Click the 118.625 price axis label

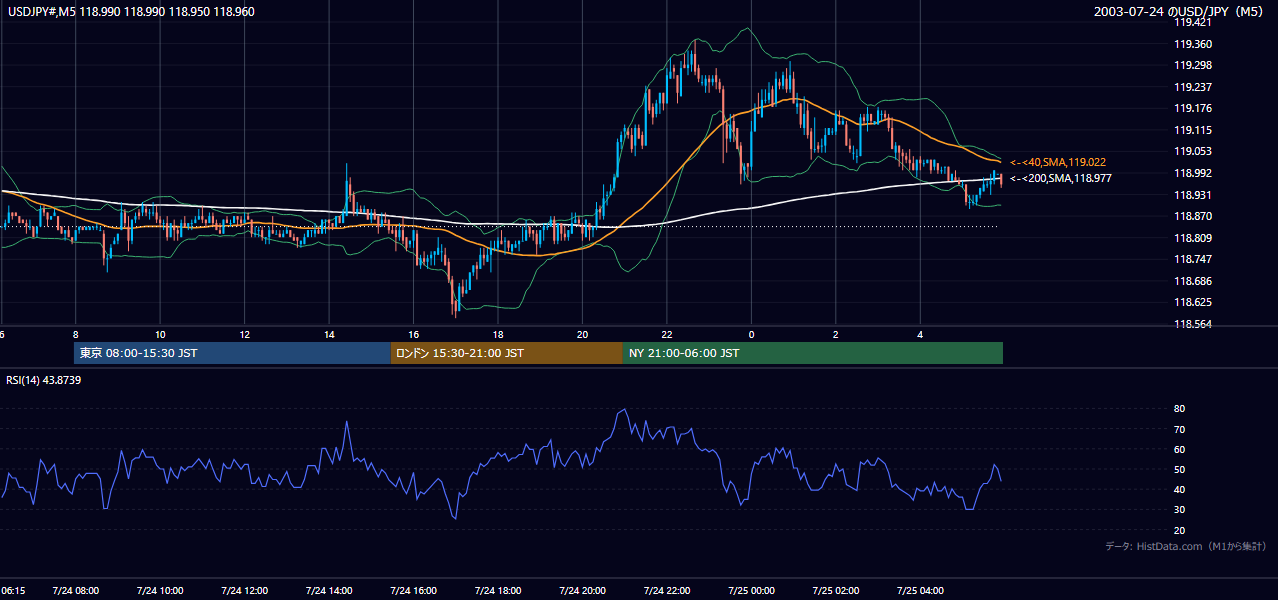tap(1193, 302)
